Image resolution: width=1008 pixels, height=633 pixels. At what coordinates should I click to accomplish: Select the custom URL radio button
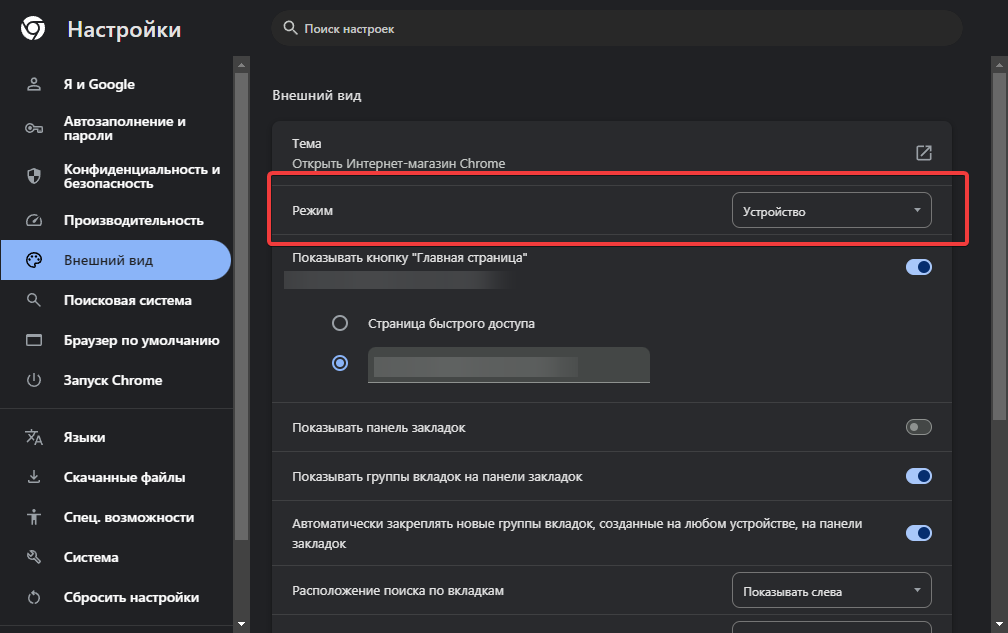coord(339,363)
